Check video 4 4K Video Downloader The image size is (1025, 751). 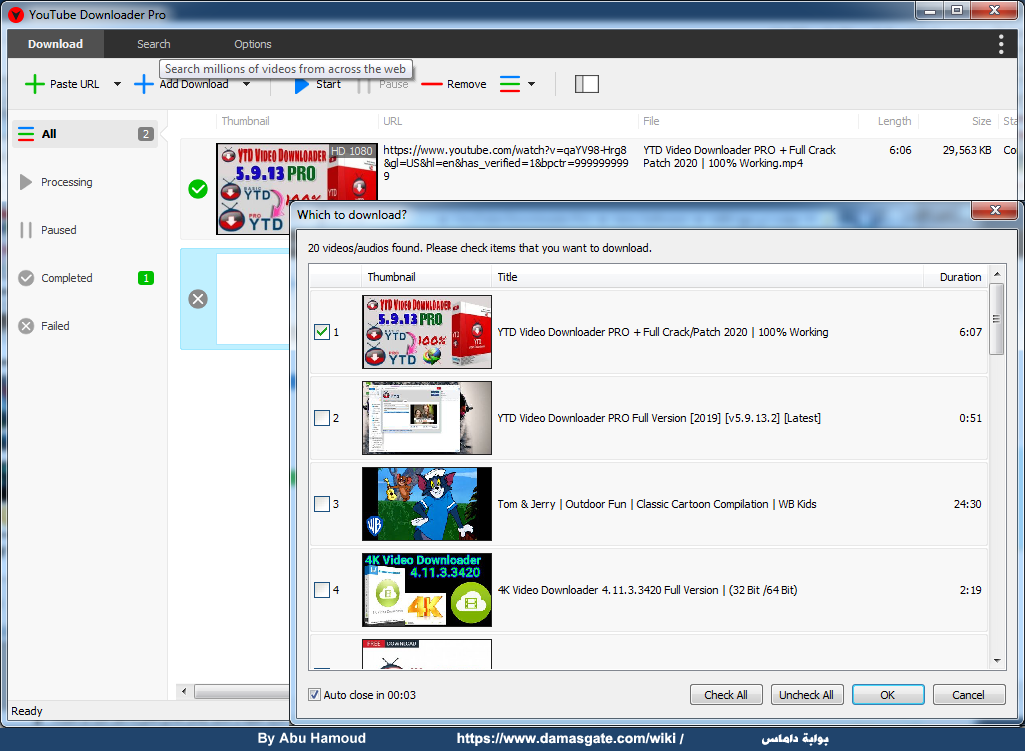pos(322,590)
